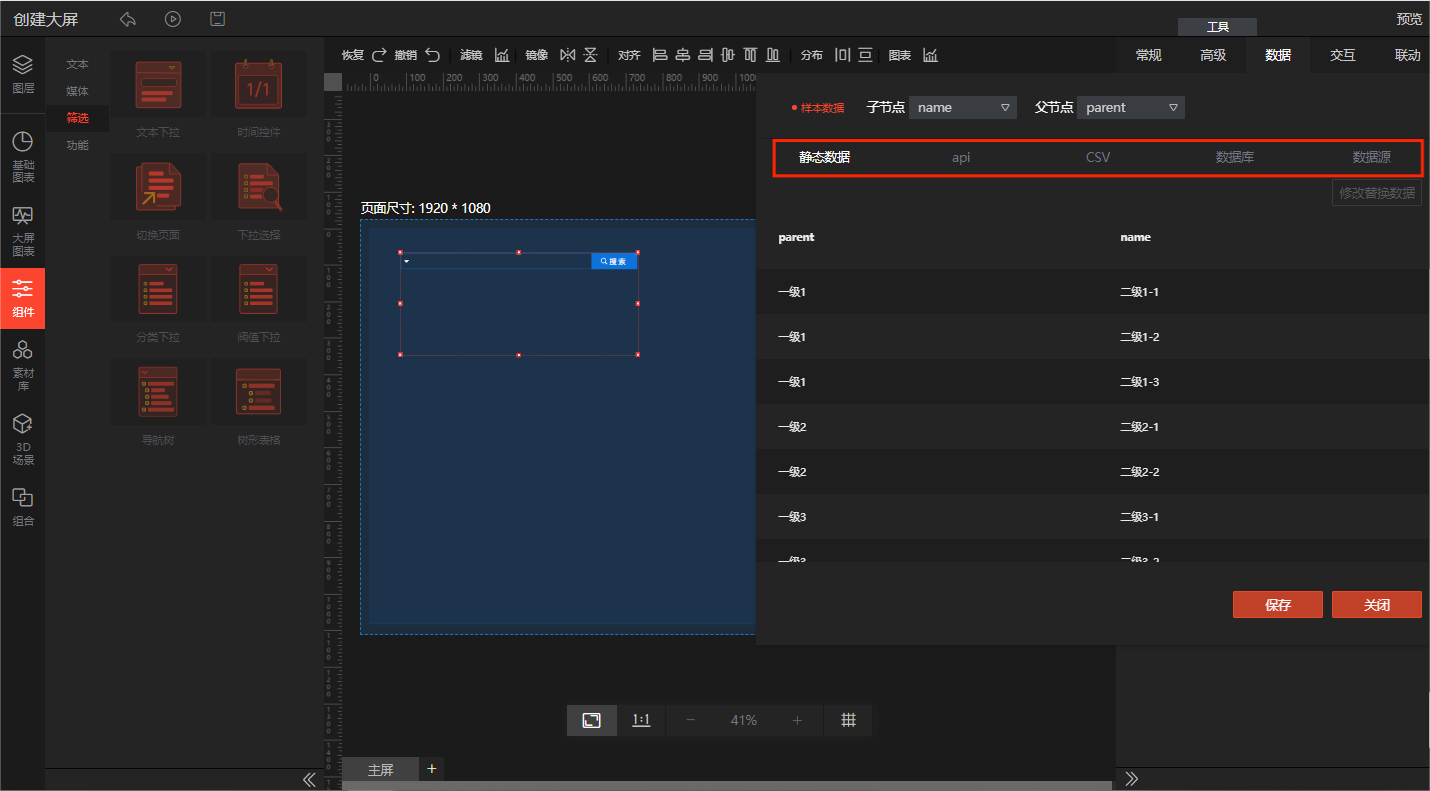Image resolution: width=1430 pixels, height=791 pixels.
Task: Click the 滤镜 filter chart icon
Action: [x=502, y=55]
